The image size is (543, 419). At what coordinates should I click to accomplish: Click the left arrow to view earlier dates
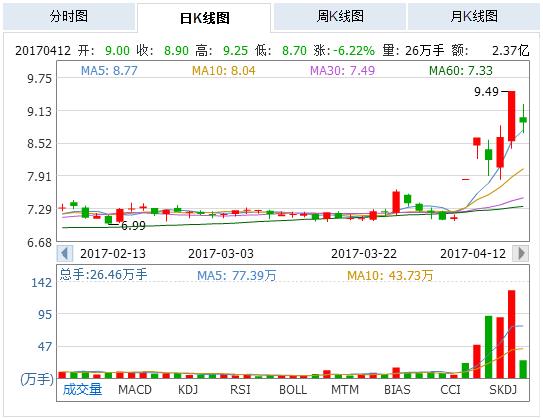(x=65, y=253)
